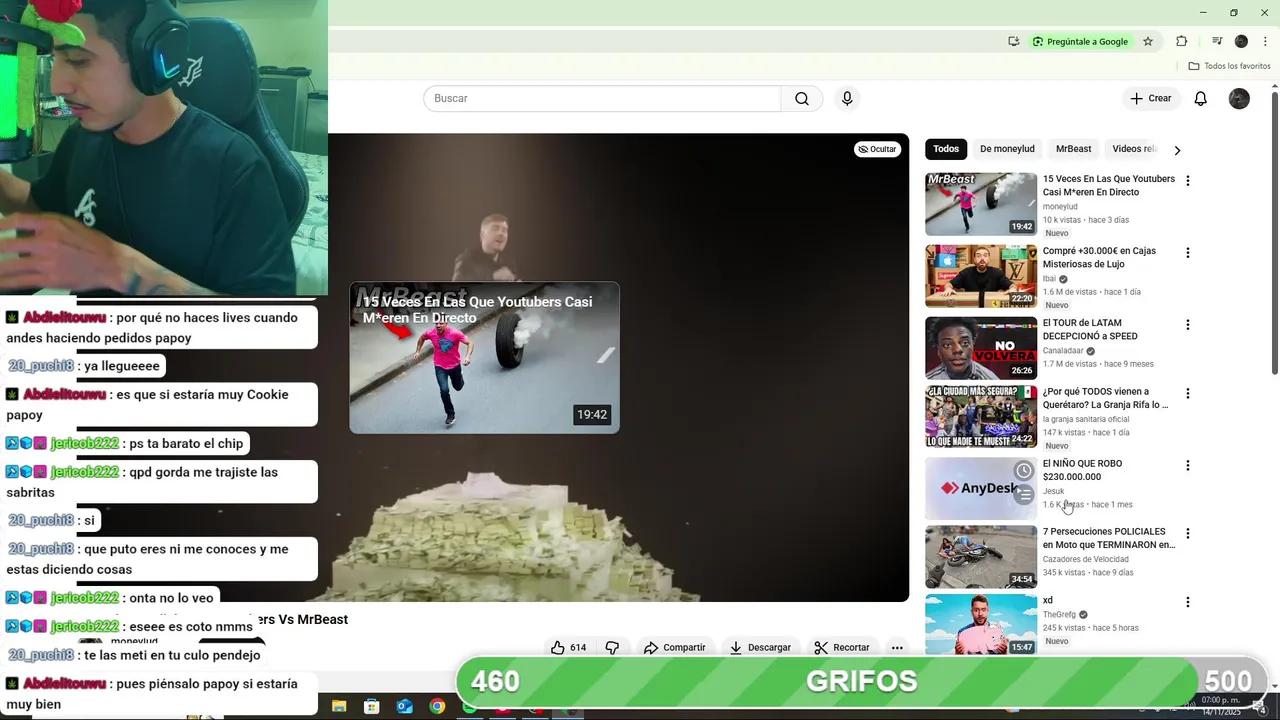Open Cazadores de Velocidad channel link
This screenshot has width=1280, height=720.
pyautogui.click(x=1085, y=559)
